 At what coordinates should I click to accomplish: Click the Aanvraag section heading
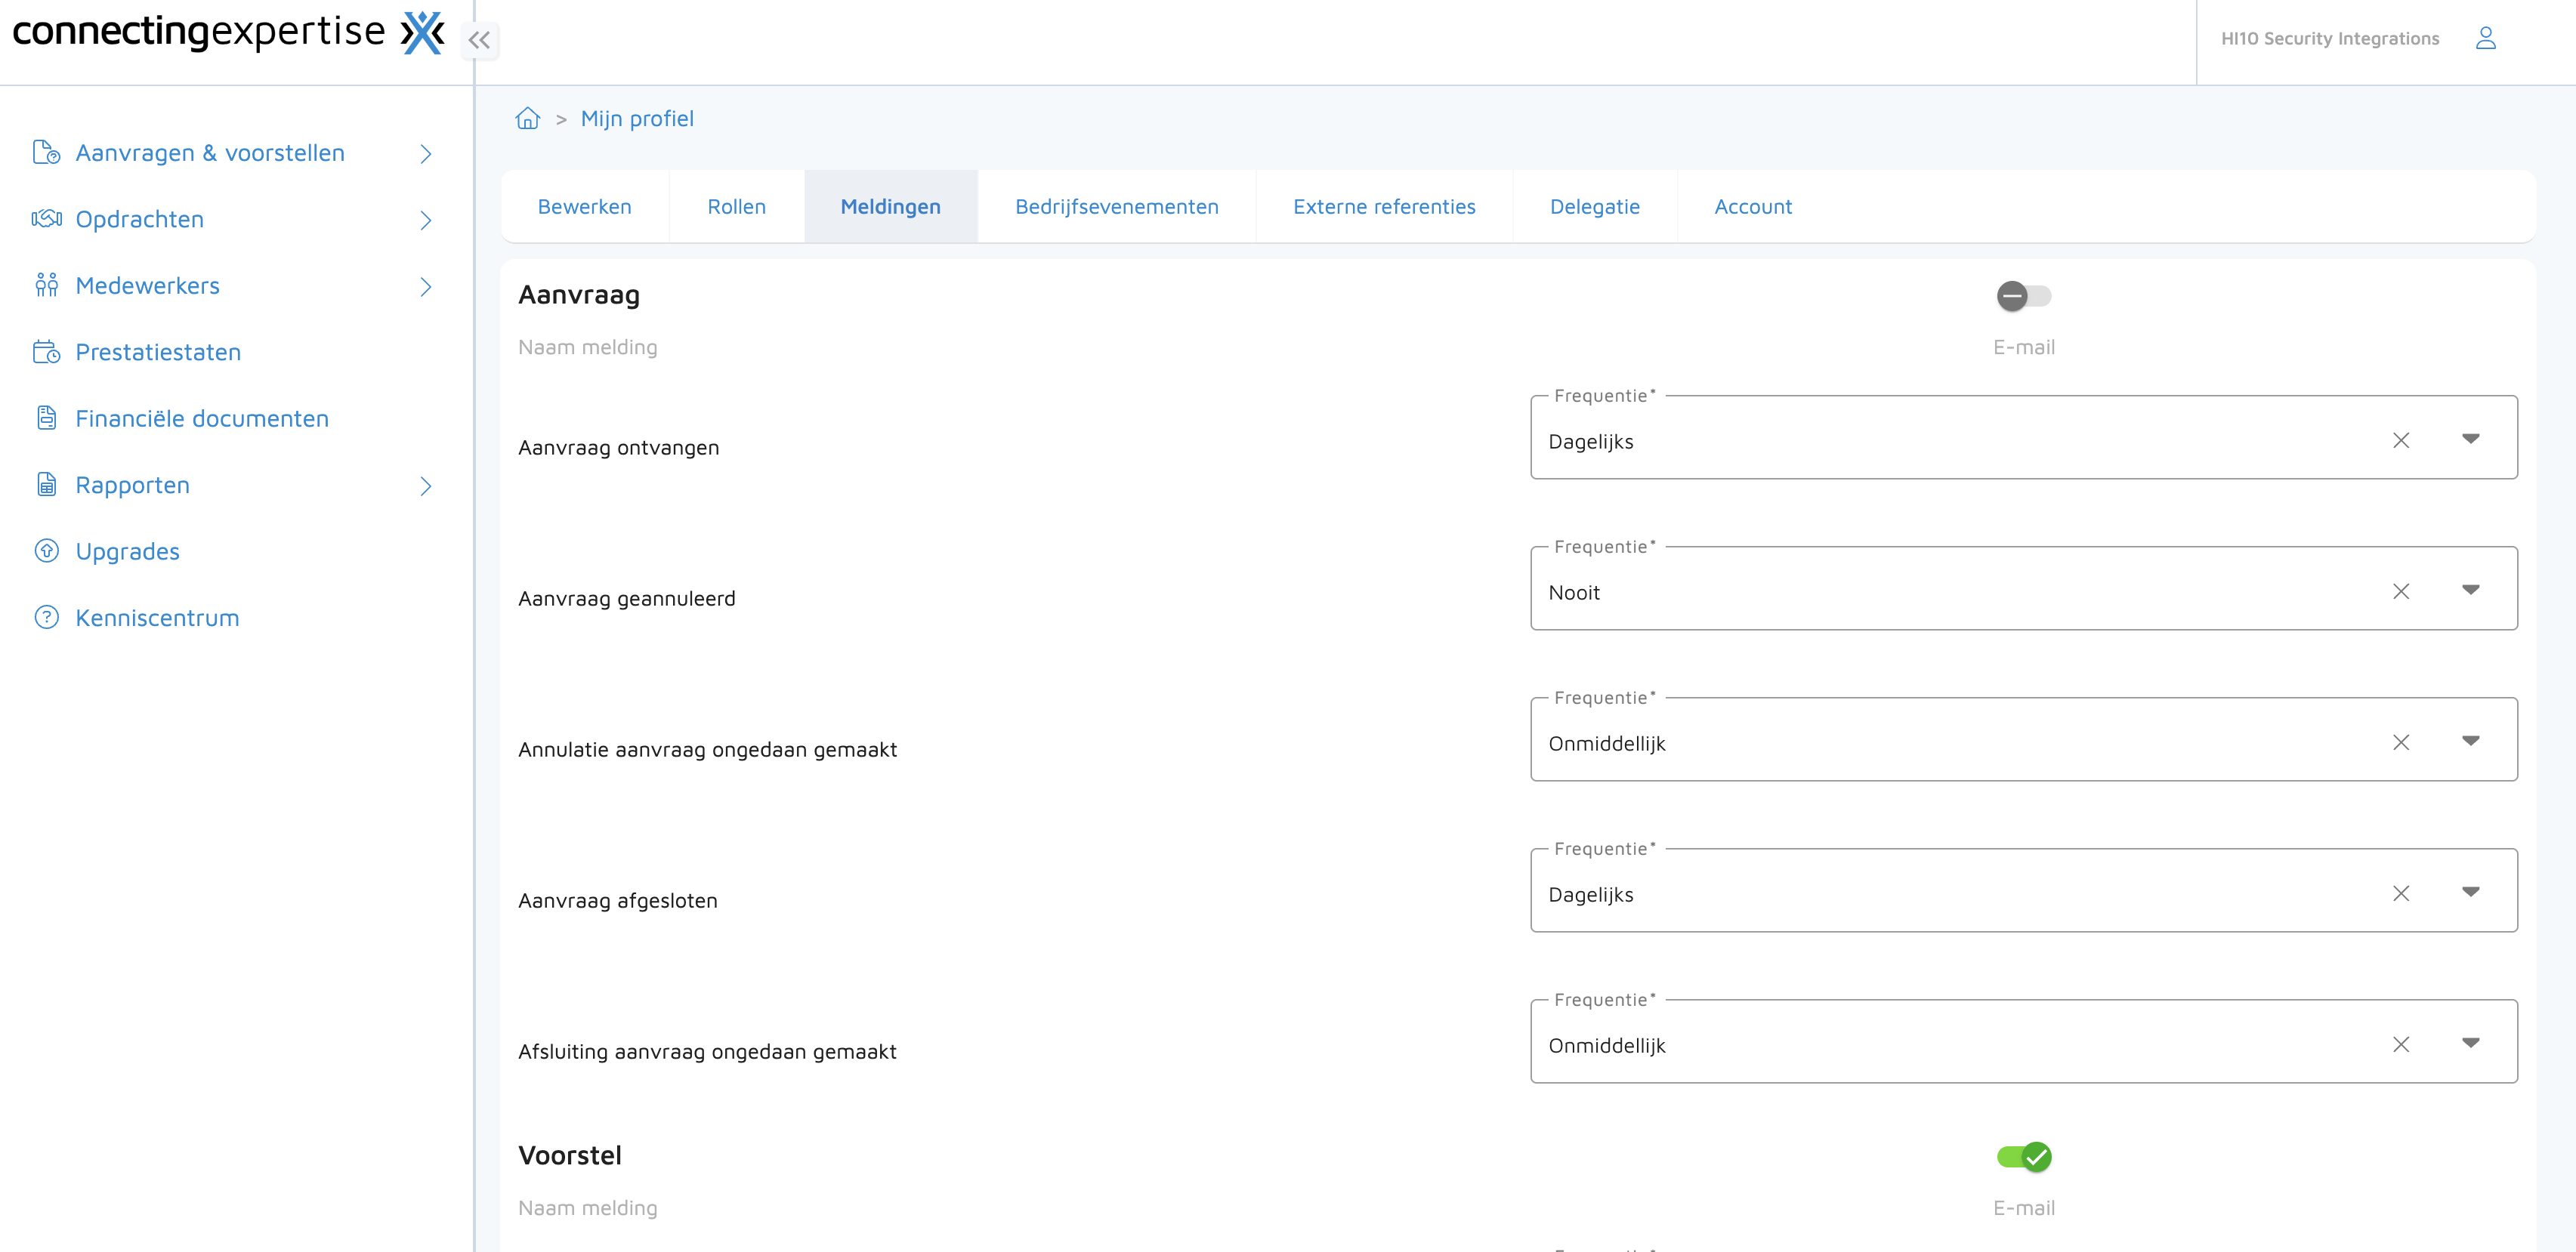tap(579, 295)
